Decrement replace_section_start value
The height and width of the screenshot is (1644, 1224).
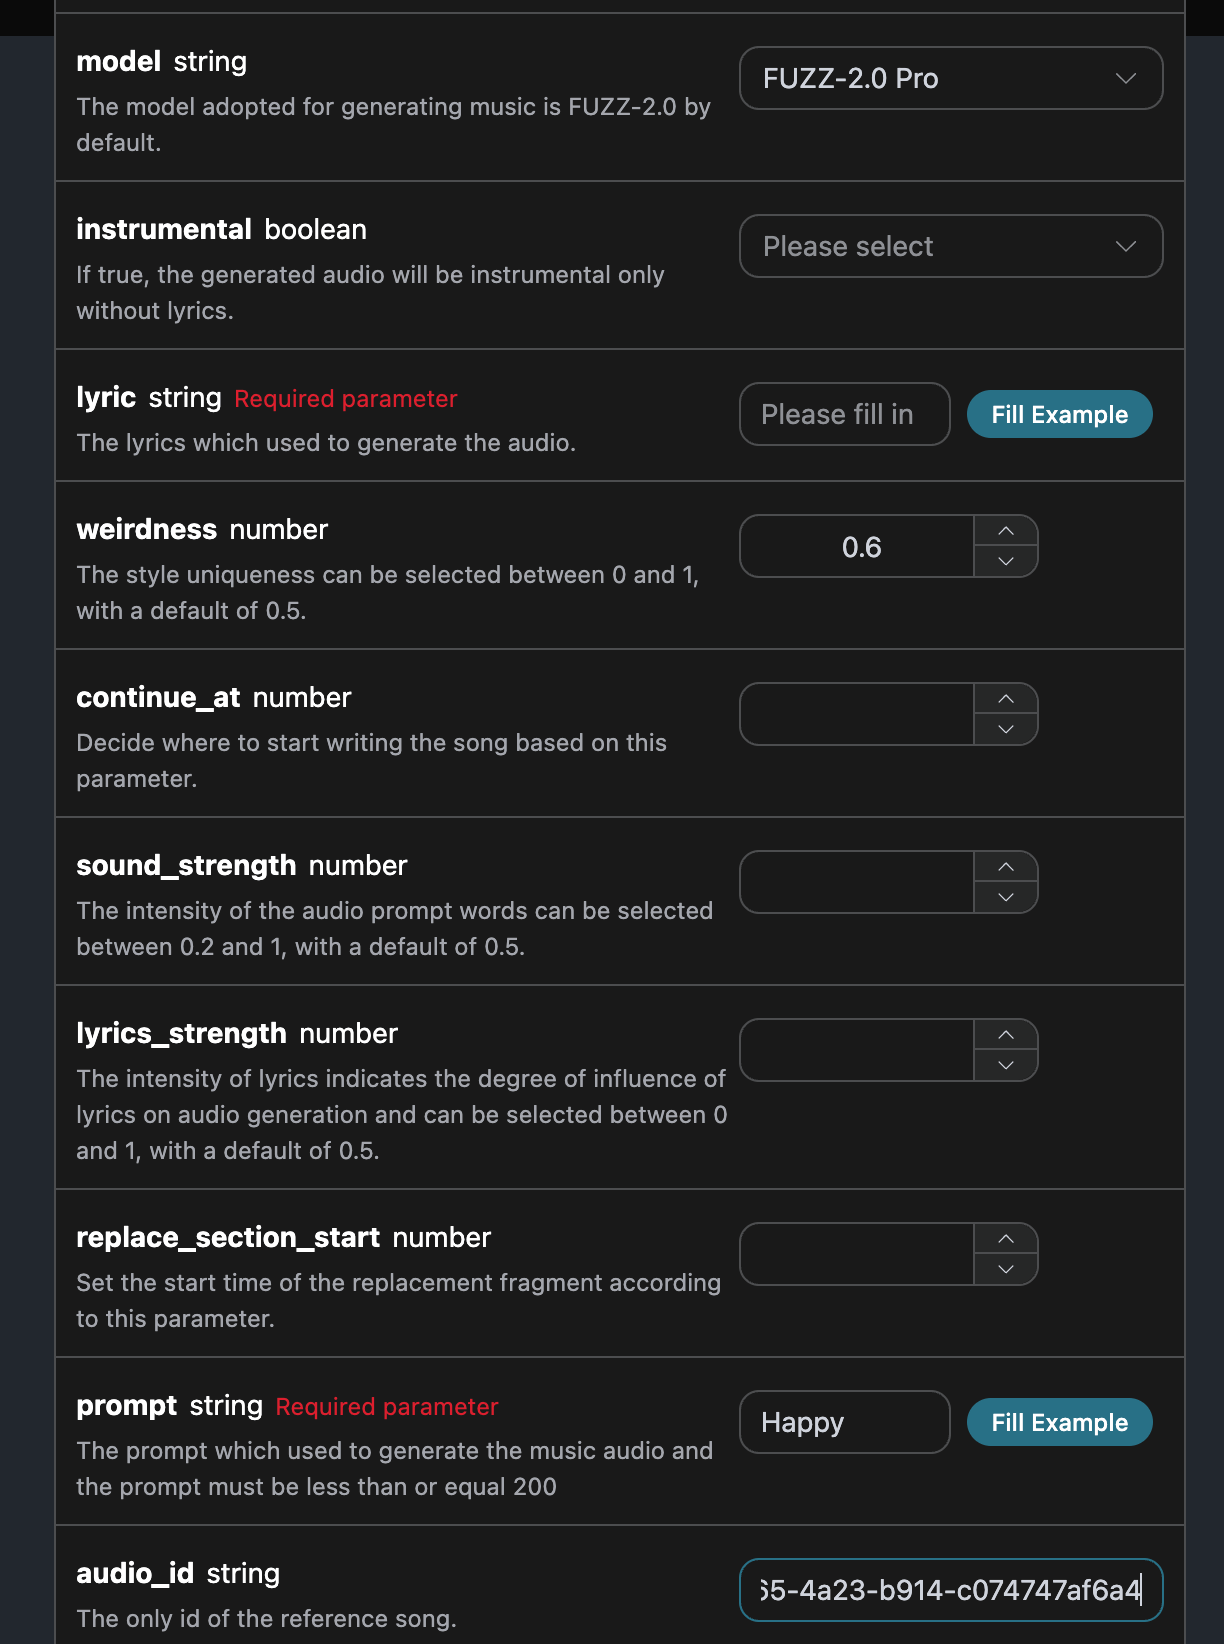click(1006, 1270)
